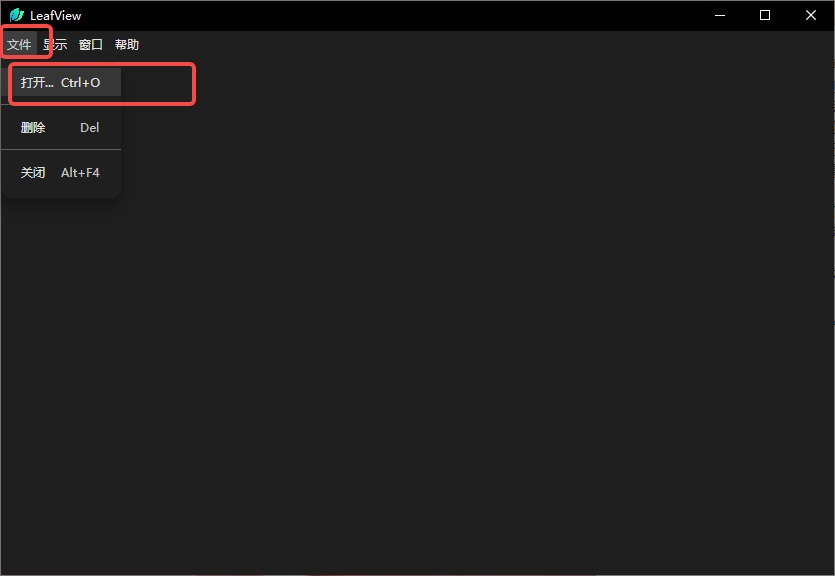This screenshot has height=576, width=835.
Task: Minimize the LeafView window
Action: (x=720, y=15)
